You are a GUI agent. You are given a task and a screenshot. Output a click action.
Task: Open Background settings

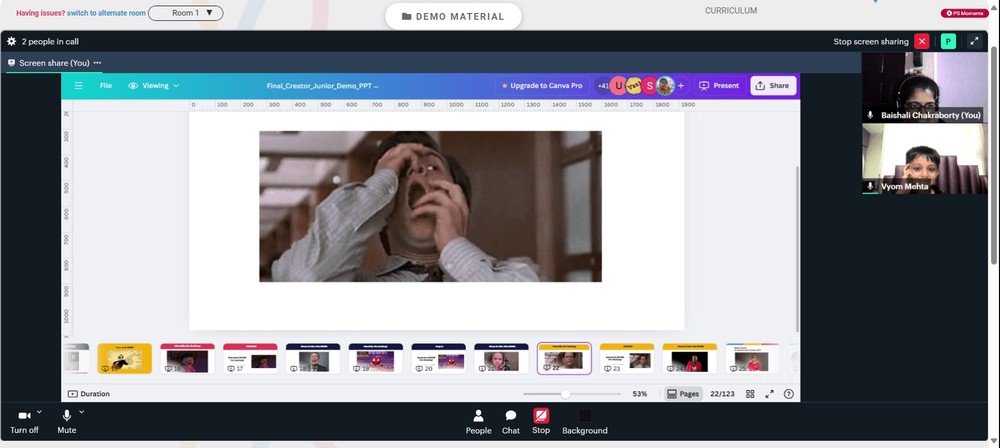[585, 422]
